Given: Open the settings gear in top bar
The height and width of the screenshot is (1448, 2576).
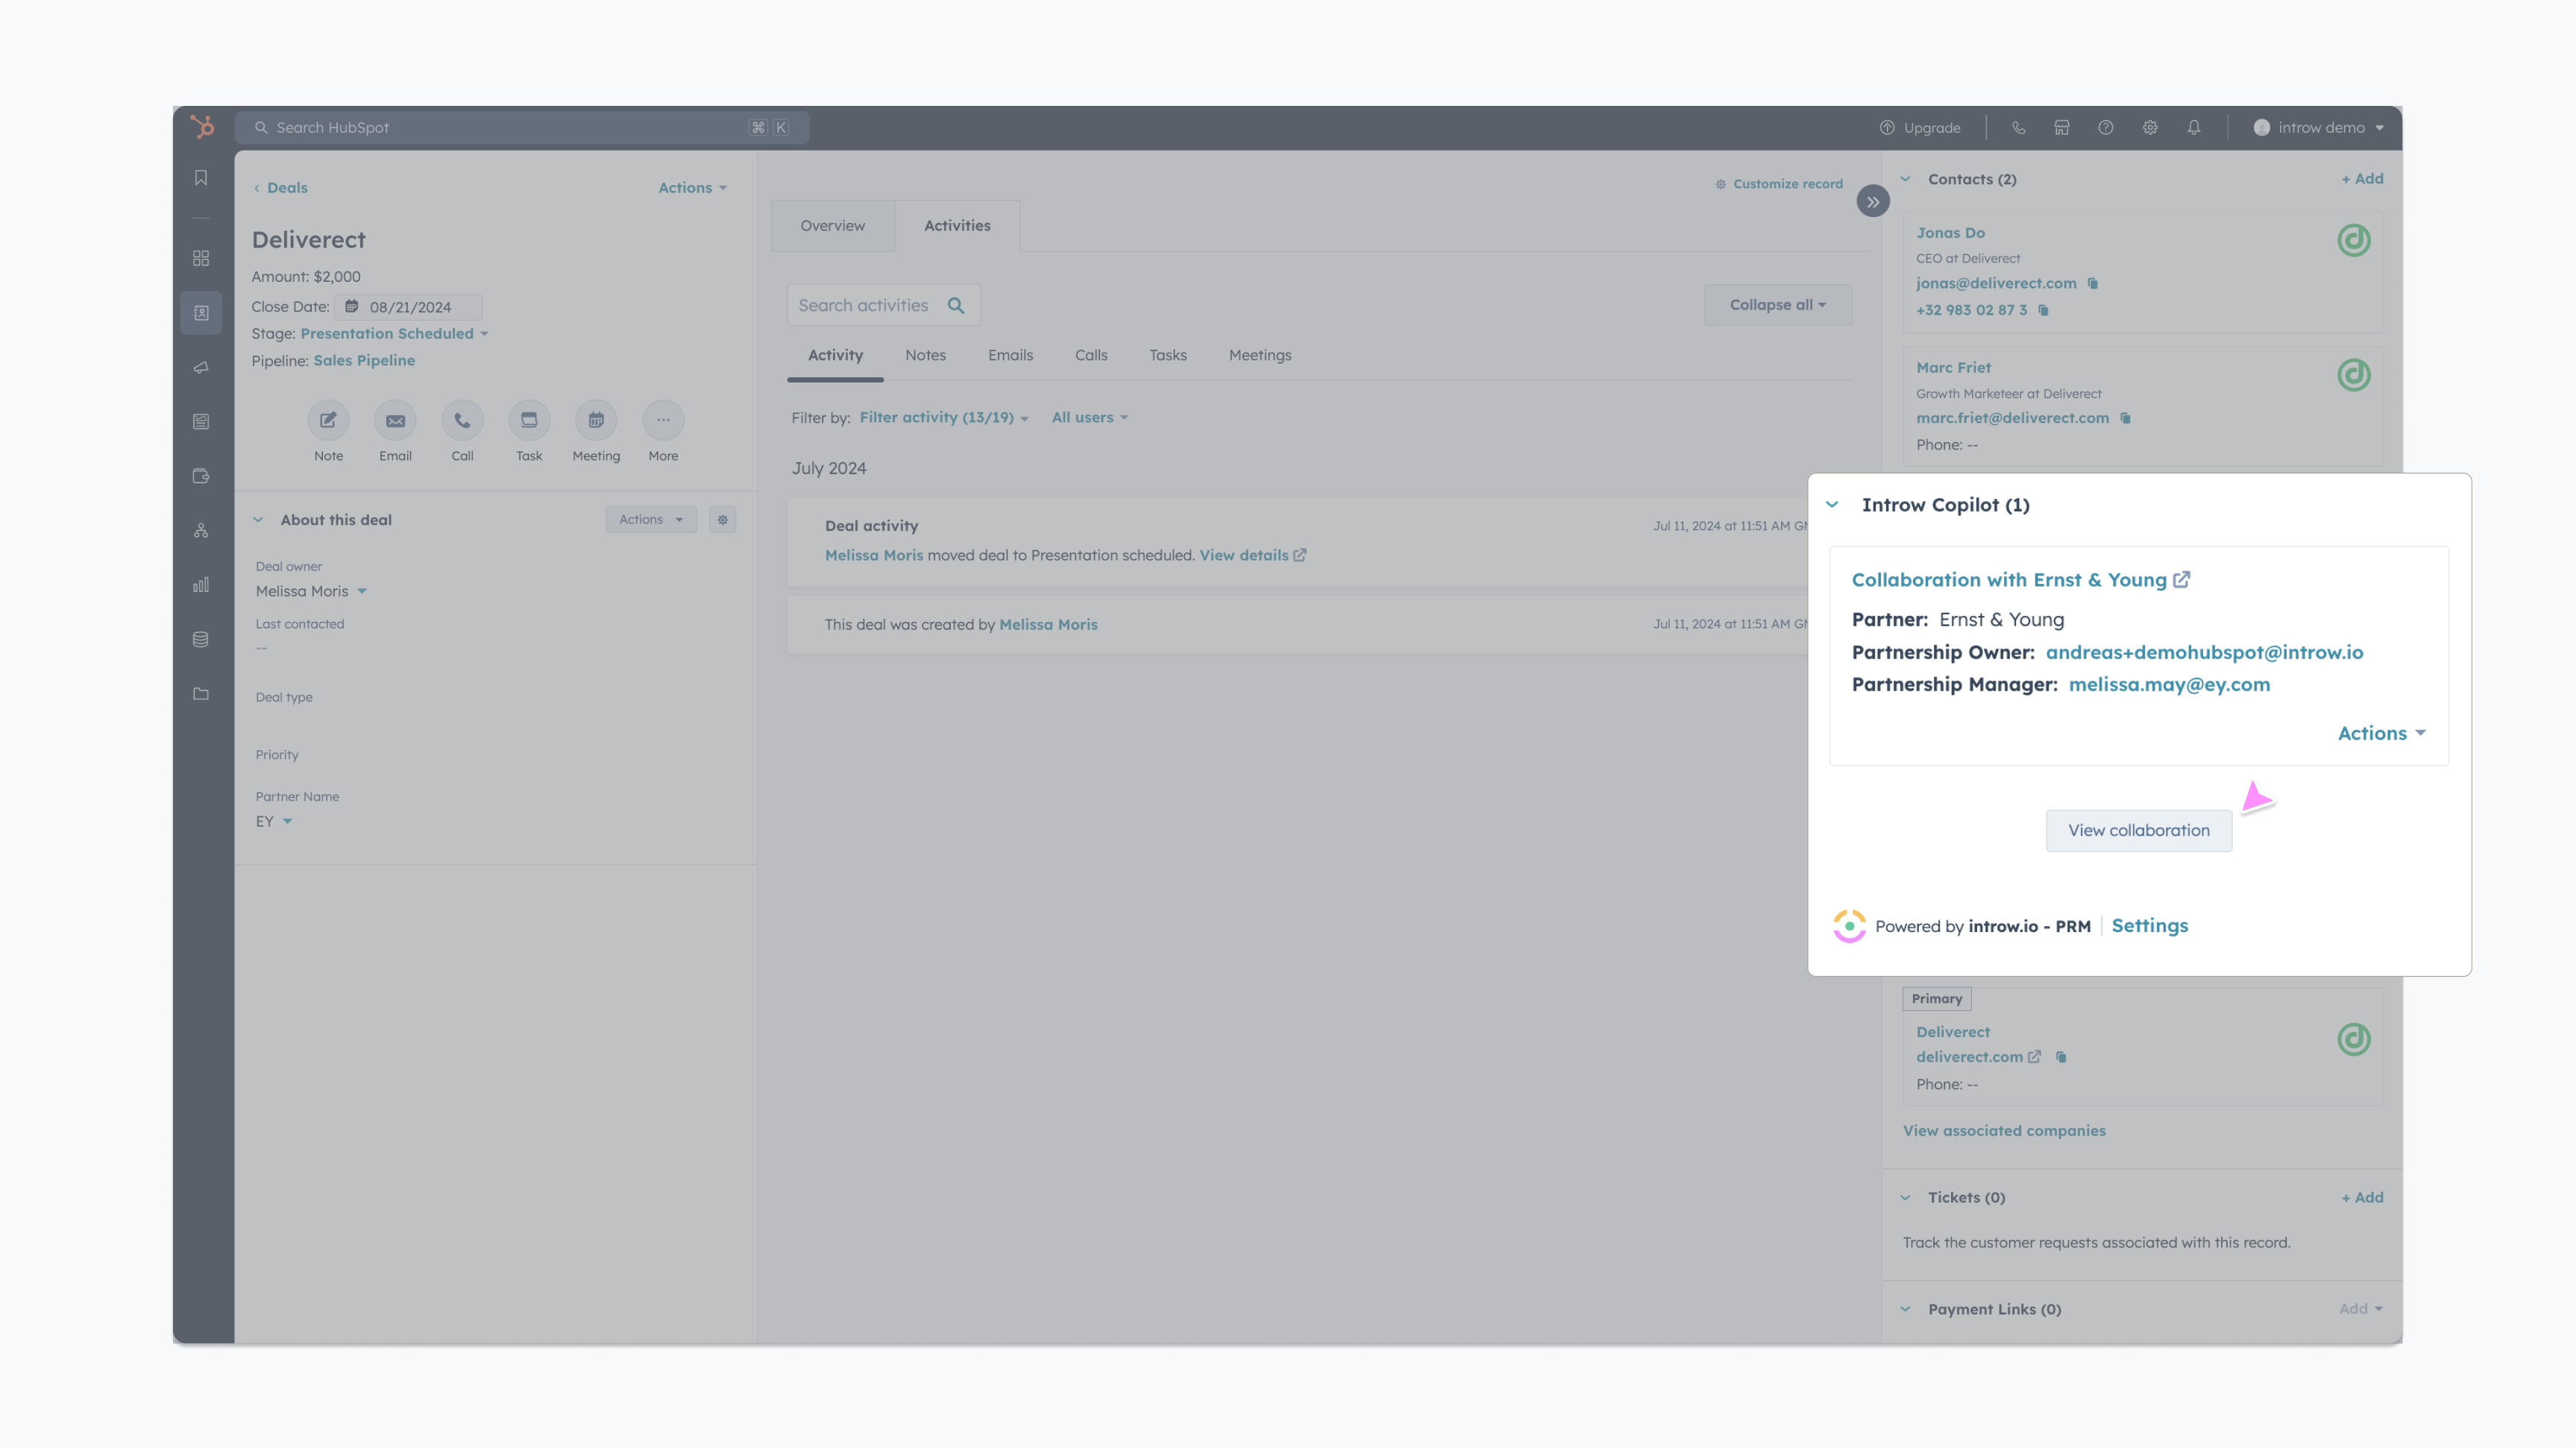Looking at the screenshot, I should click(2149, 128).
